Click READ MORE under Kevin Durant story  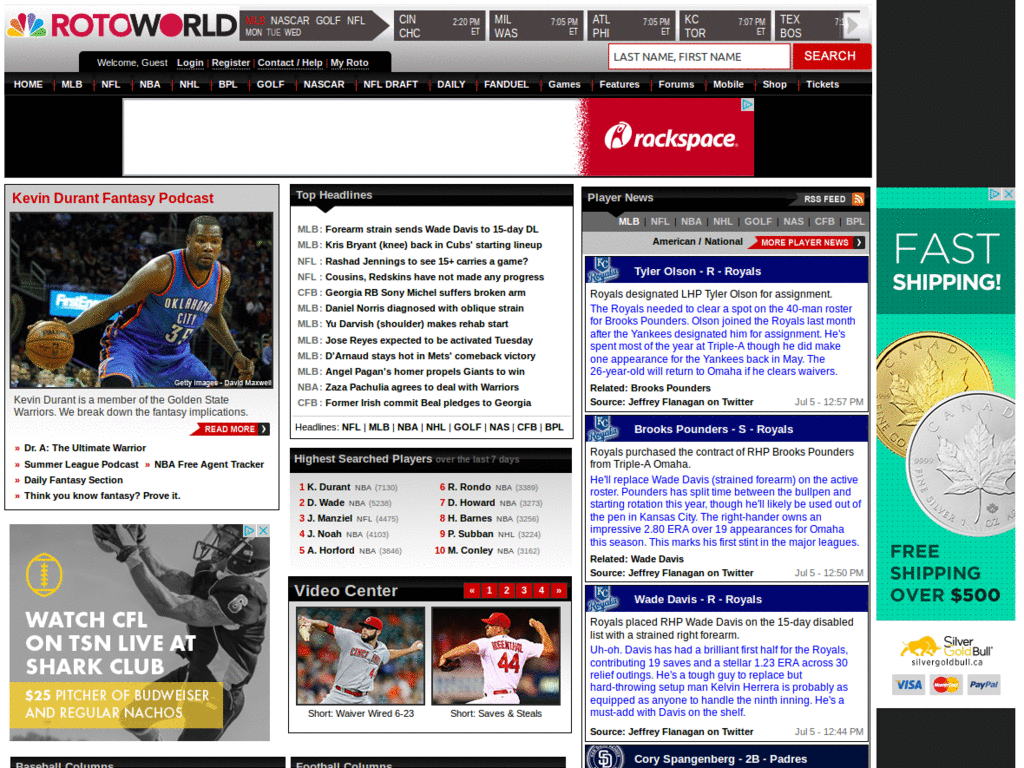(230, 429)
